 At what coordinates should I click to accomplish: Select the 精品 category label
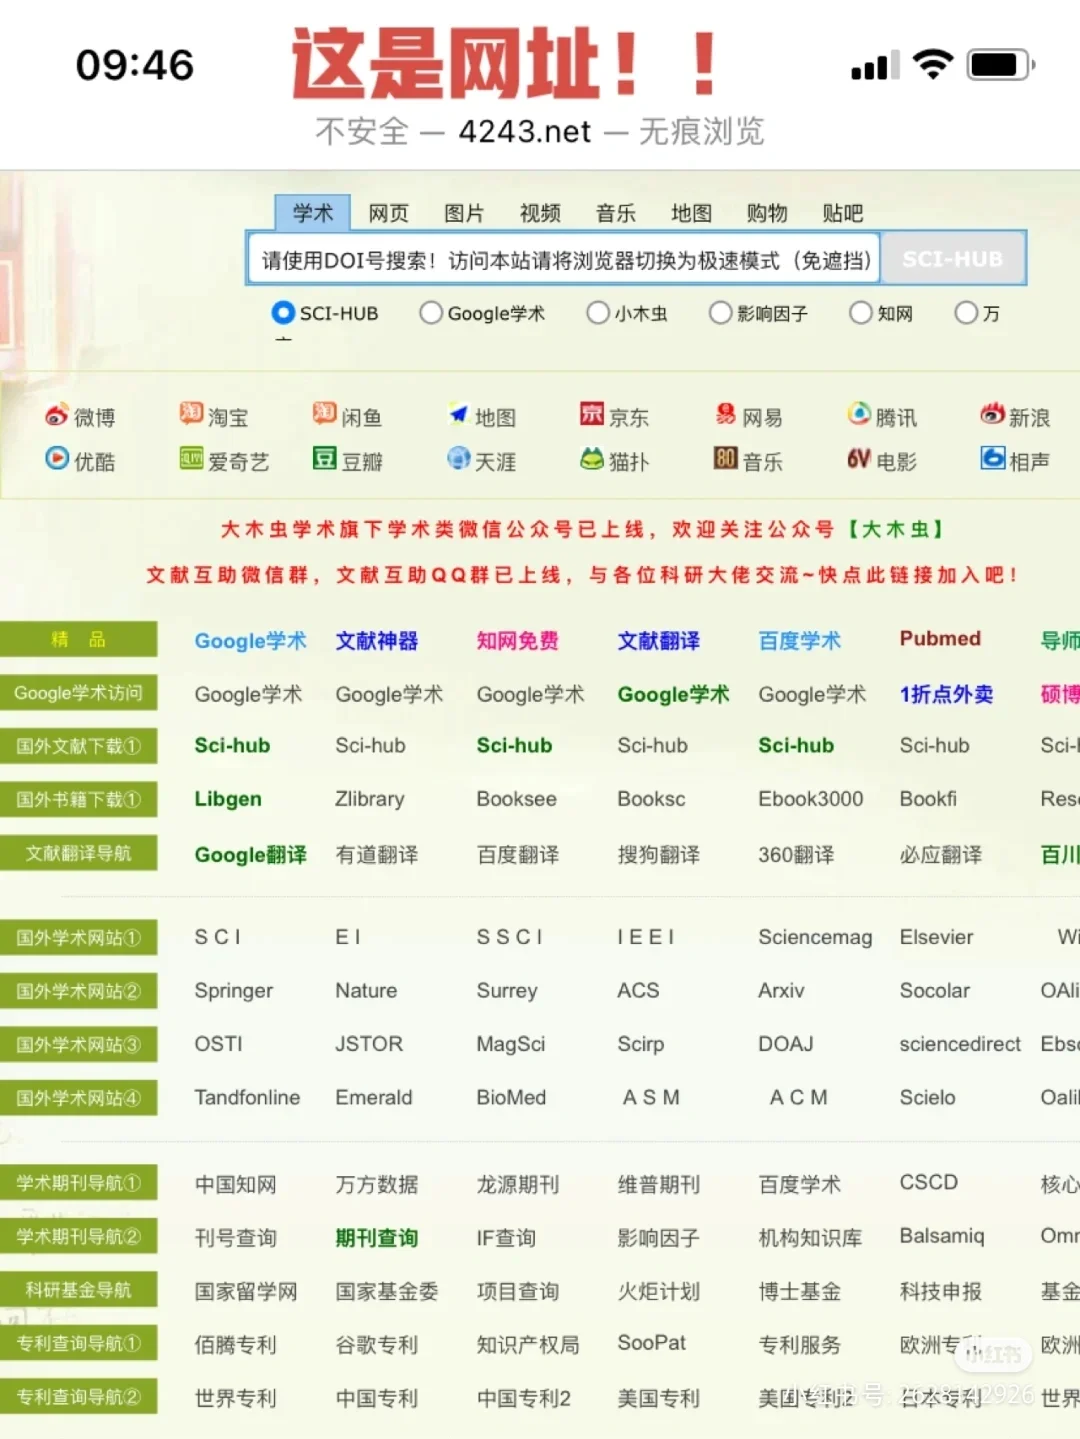(x=78, y=639)
